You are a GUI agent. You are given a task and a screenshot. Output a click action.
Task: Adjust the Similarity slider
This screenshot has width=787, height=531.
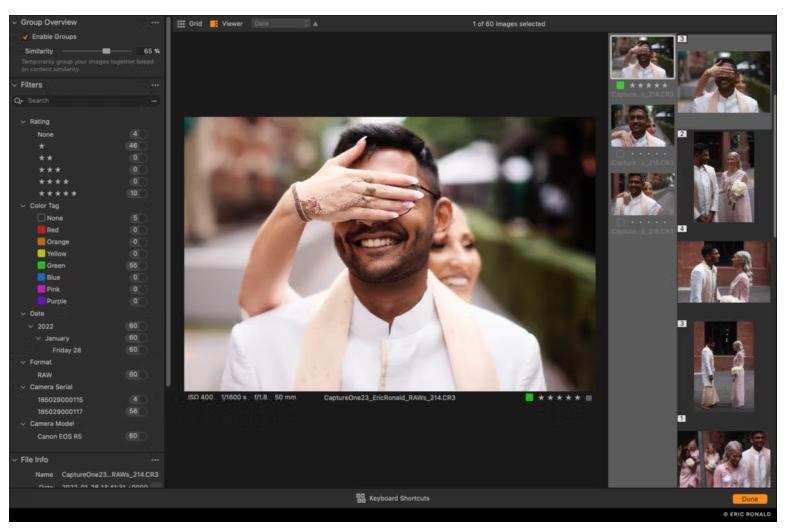coord(107,50)
